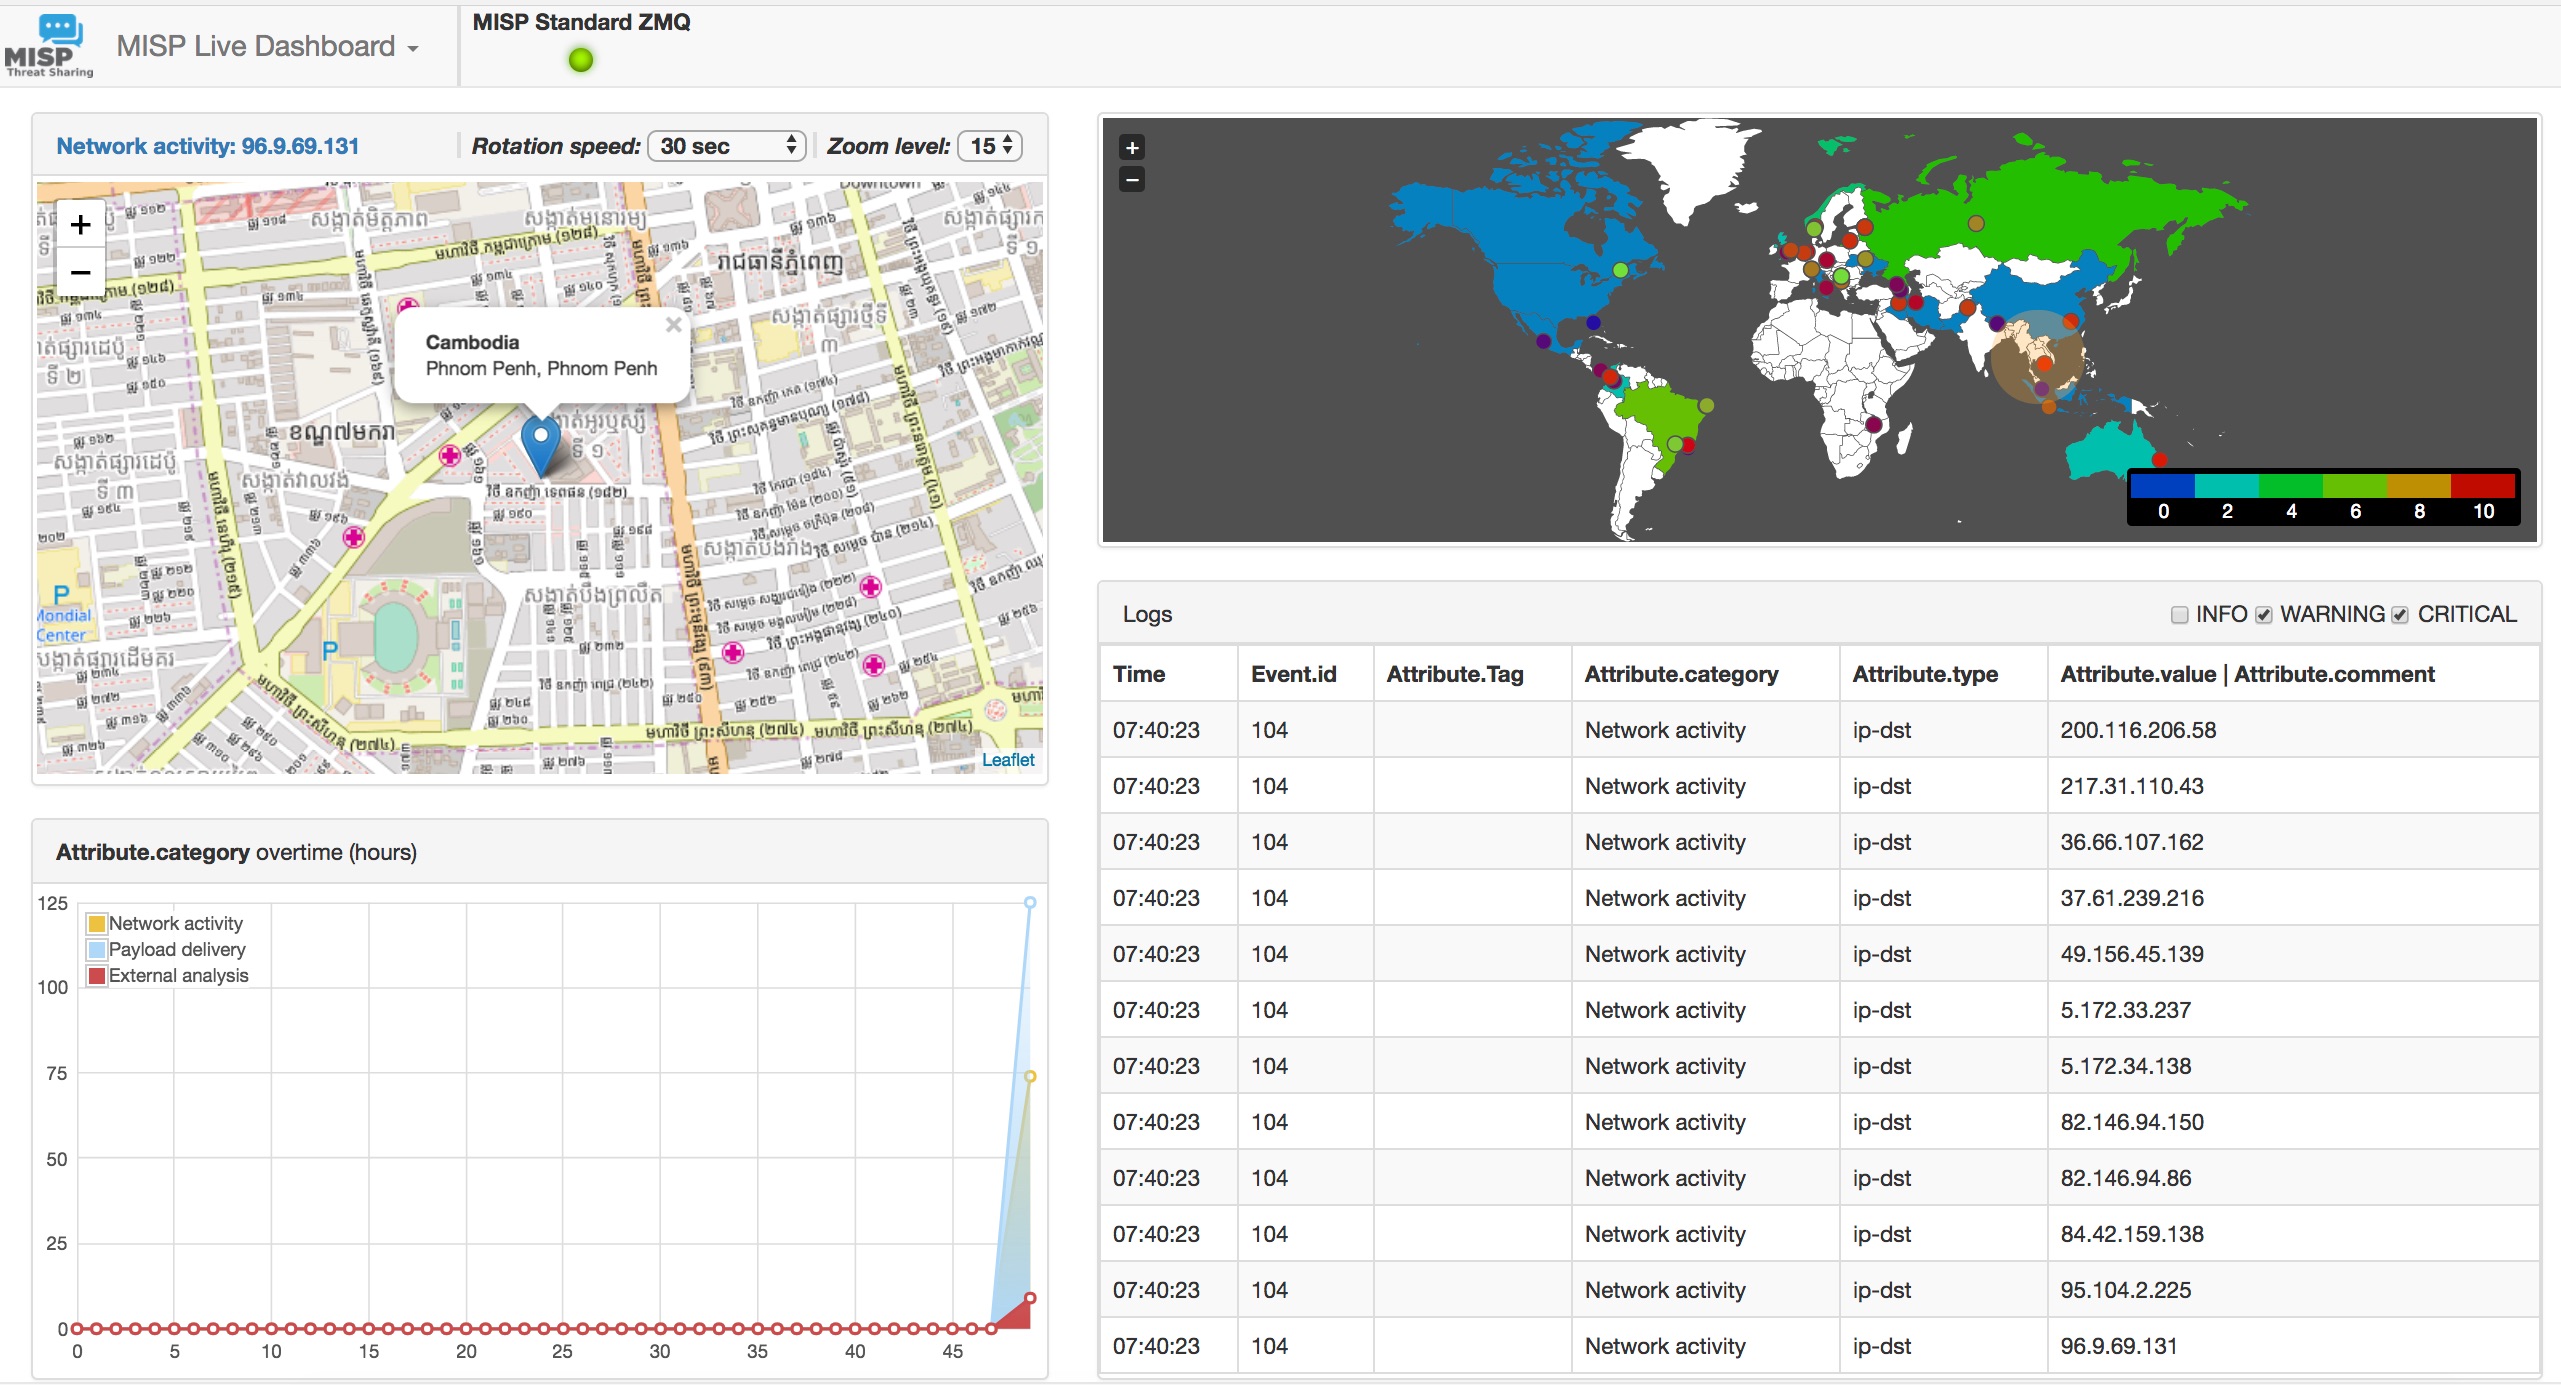Open the Zoom level selector

click(989, 146)
